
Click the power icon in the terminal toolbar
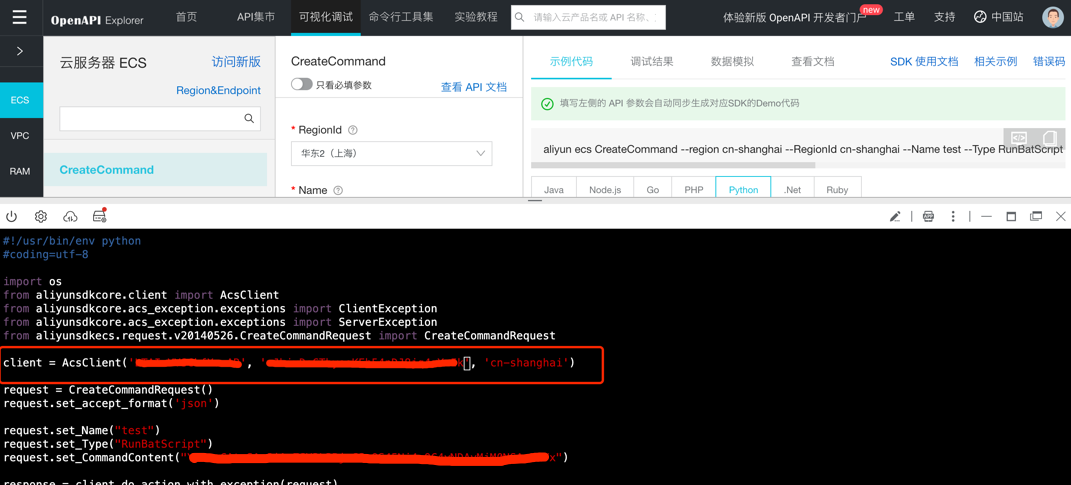tap(12, 216)
